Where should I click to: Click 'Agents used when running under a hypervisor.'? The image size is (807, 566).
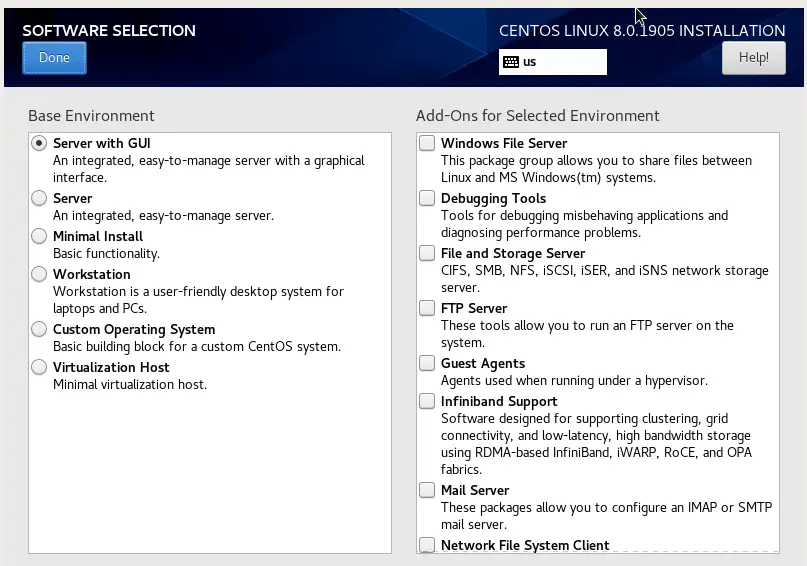(x=574, y=381)
